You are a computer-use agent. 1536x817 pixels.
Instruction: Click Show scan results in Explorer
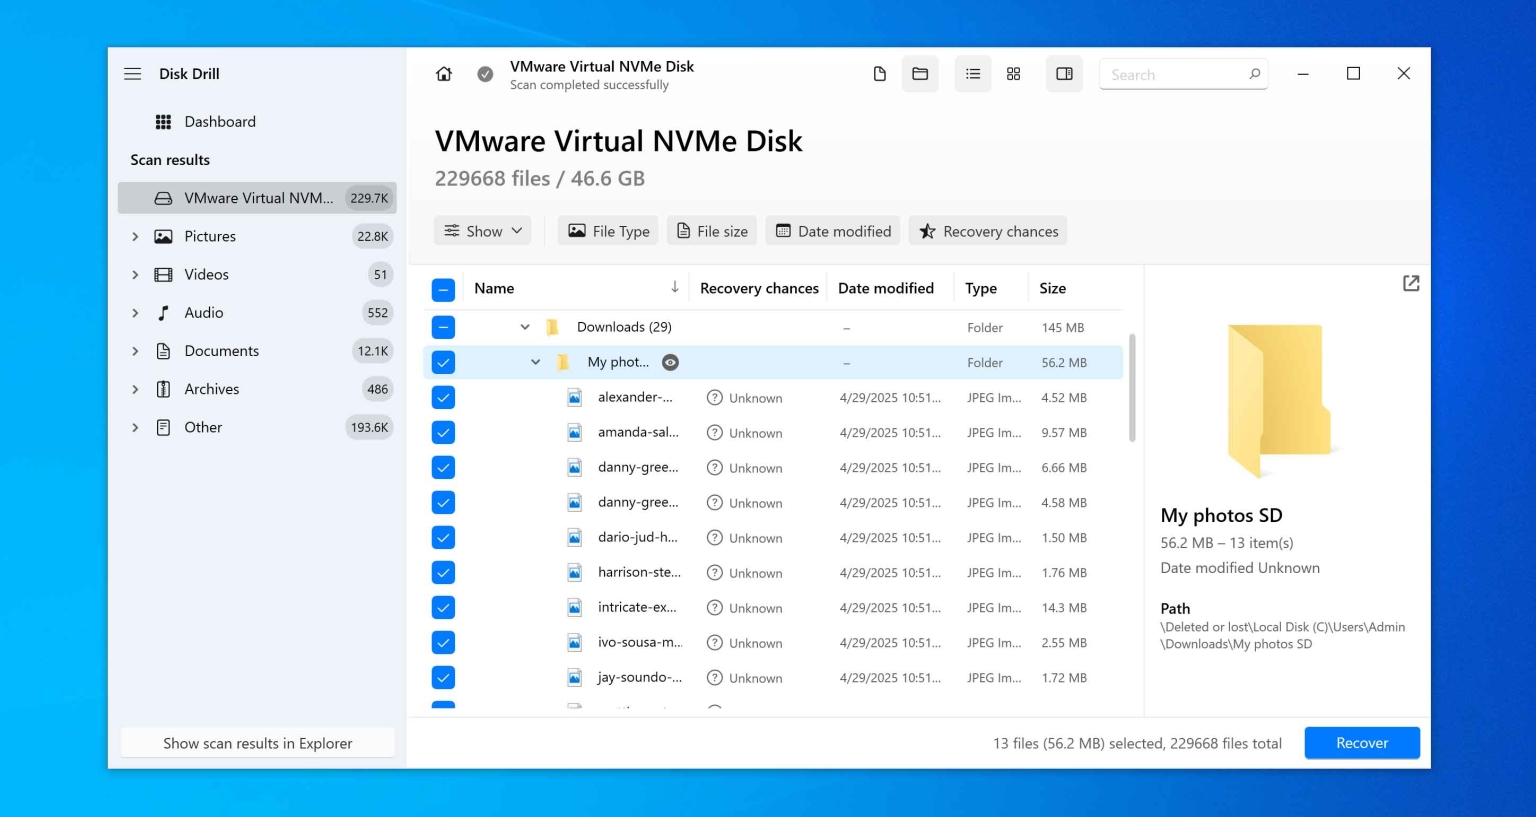[x=257, y=742]
